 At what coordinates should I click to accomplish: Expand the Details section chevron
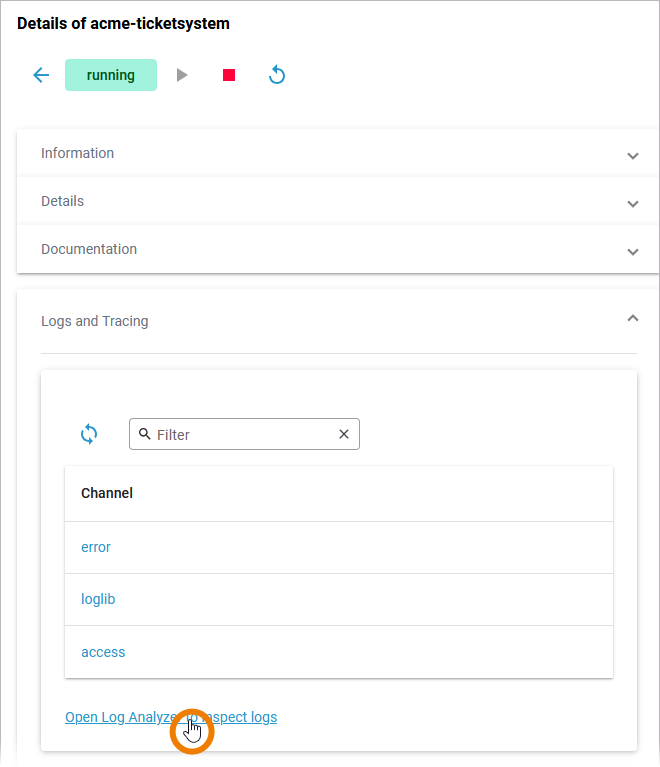pyautogui.click(x=632, y=203)
